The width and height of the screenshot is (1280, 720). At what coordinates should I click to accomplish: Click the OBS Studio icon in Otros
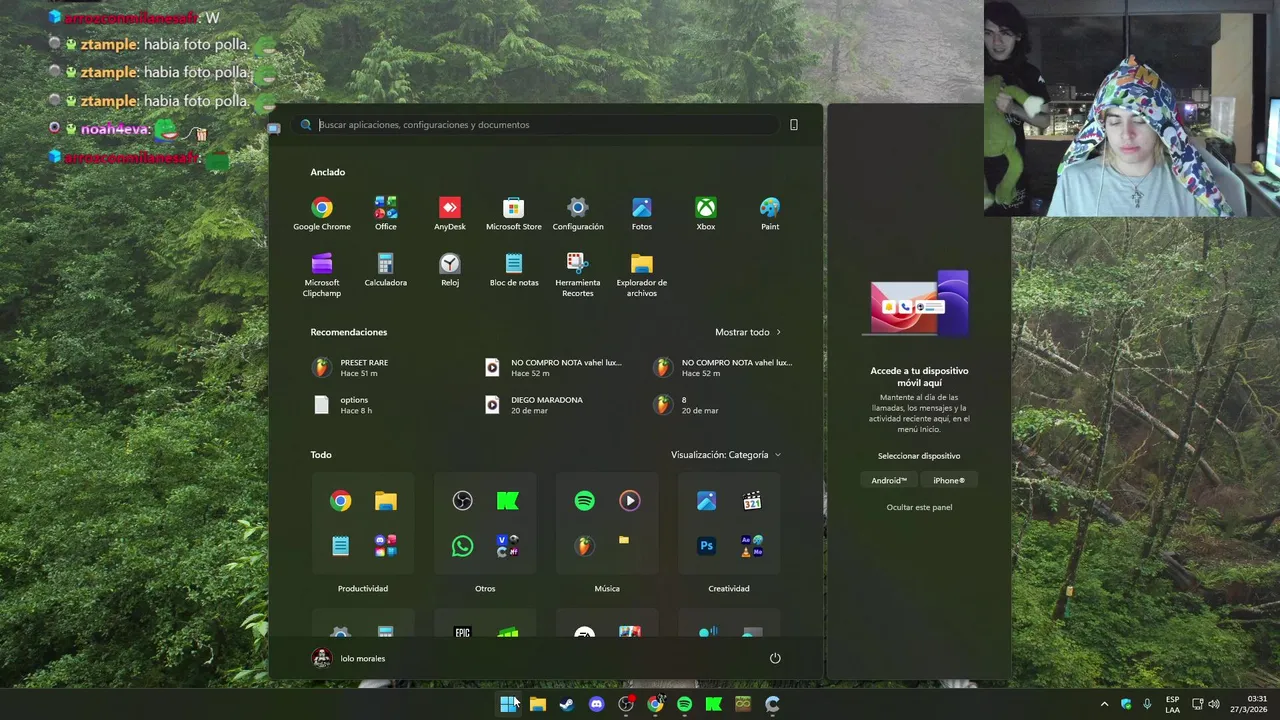[462, 501]
